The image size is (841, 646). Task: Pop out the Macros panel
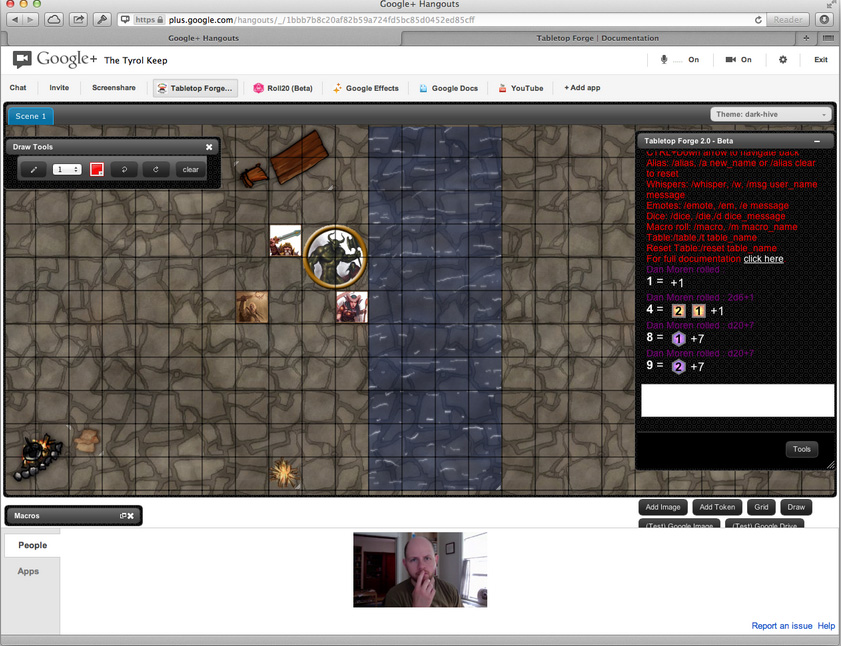[123, 516]
